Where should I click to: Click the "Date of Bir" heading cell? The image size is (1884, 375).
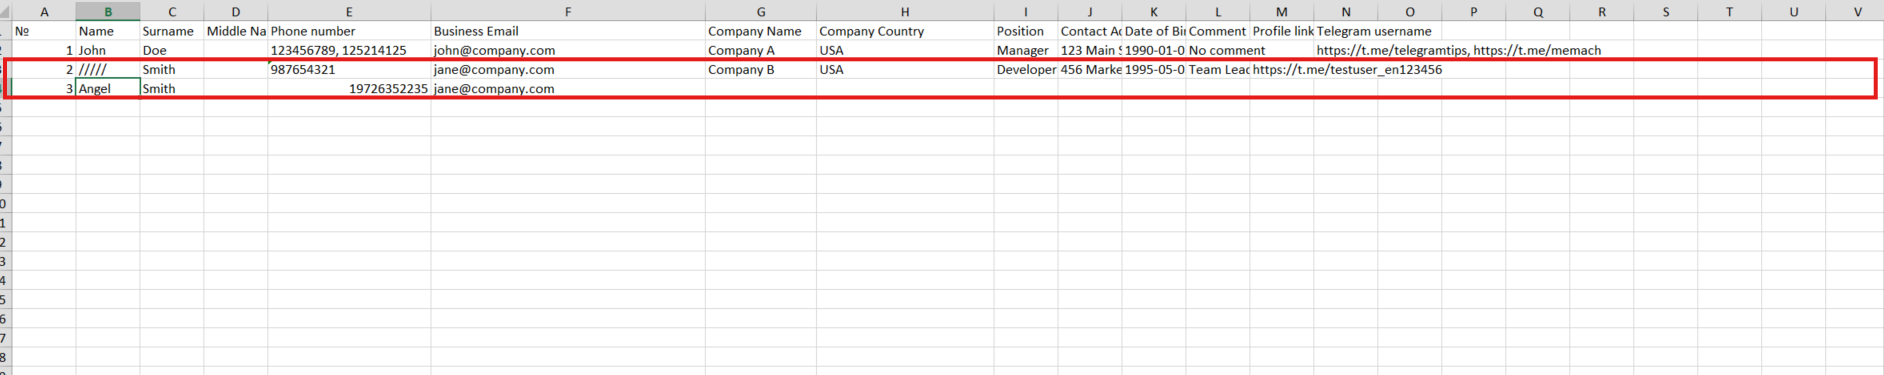pos(1154,31)
